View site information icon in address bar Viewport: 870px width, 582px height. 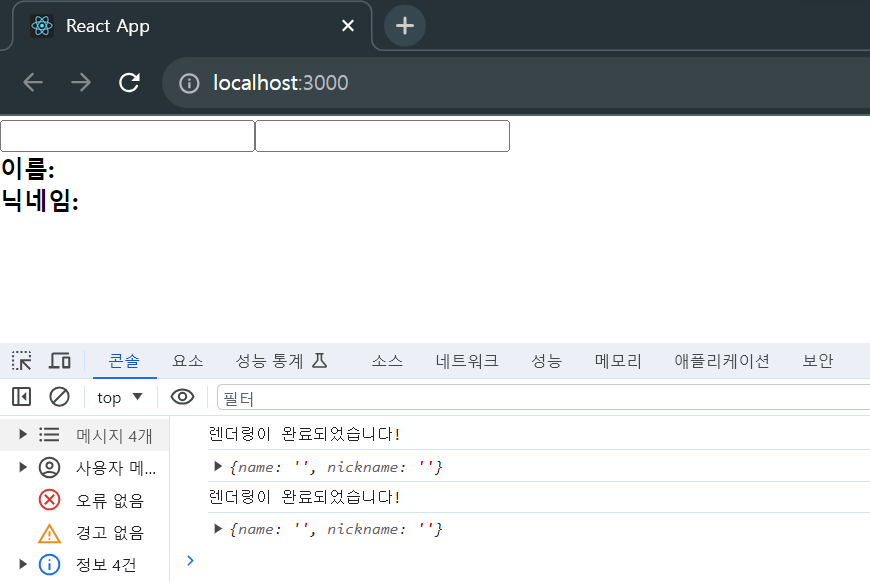pos(189,83)
